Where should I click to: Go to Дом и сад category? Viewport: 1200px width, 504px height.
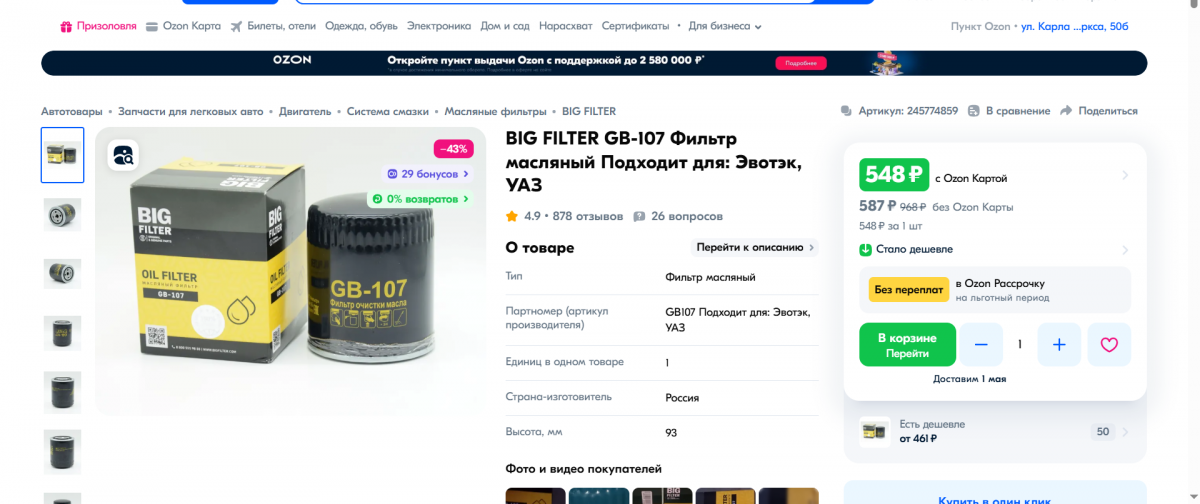pos(505,26)
